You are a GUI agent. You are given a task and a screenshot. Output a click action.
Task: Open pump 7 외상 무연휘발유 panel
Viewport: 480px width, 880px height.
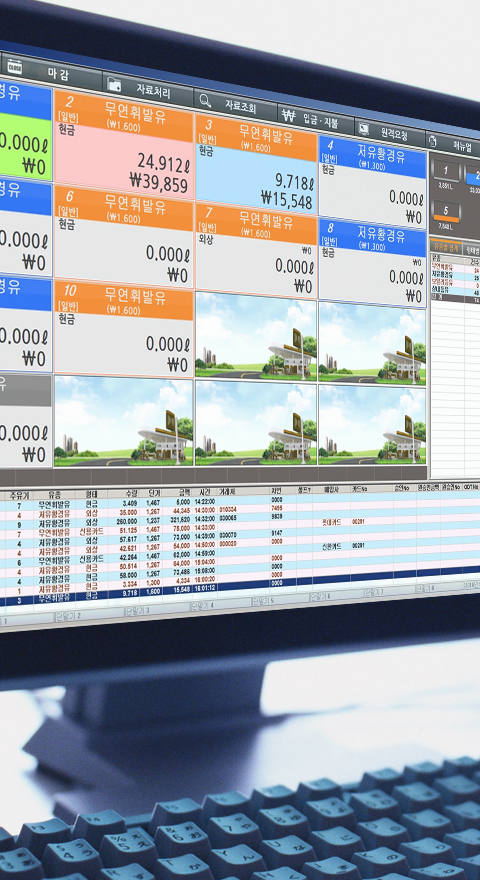[x=257, y=251]
